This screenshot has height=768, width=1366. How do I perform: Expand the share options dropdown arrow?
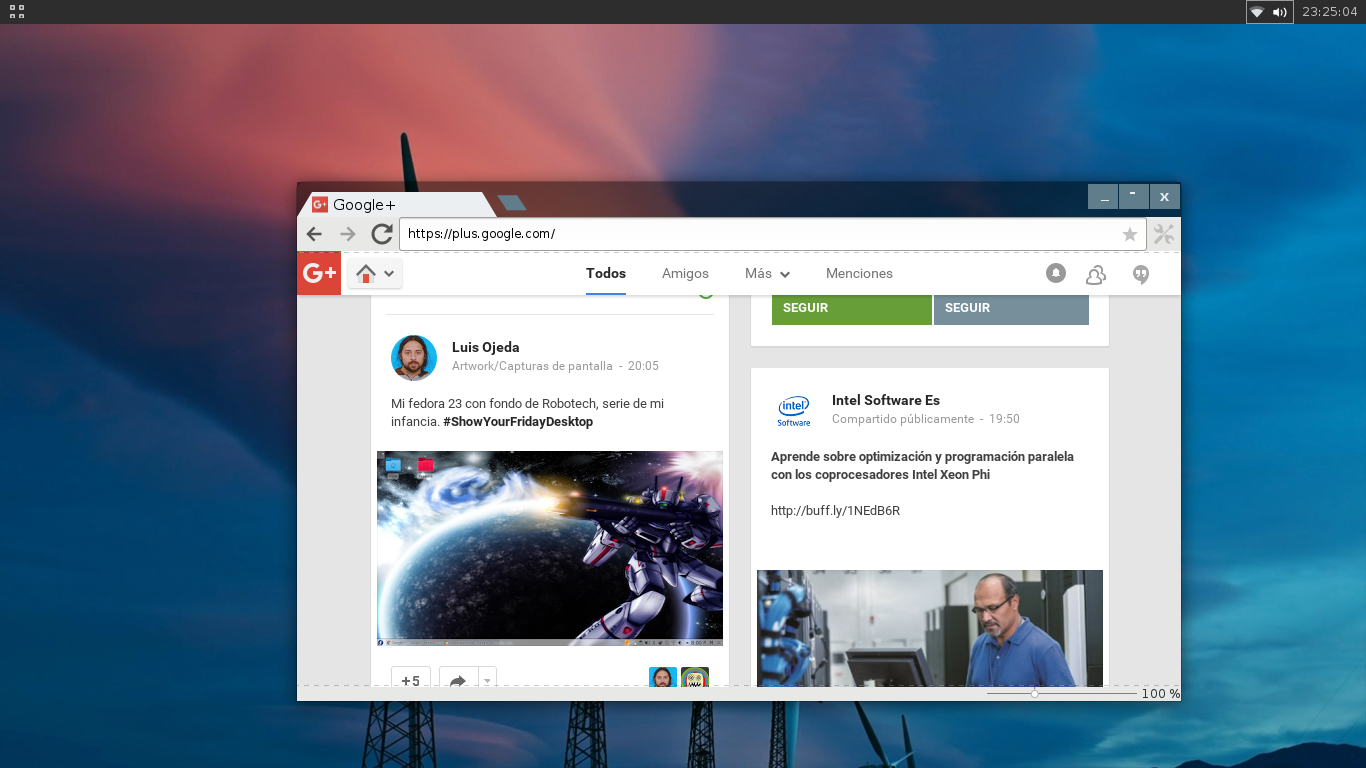point(488,678)
